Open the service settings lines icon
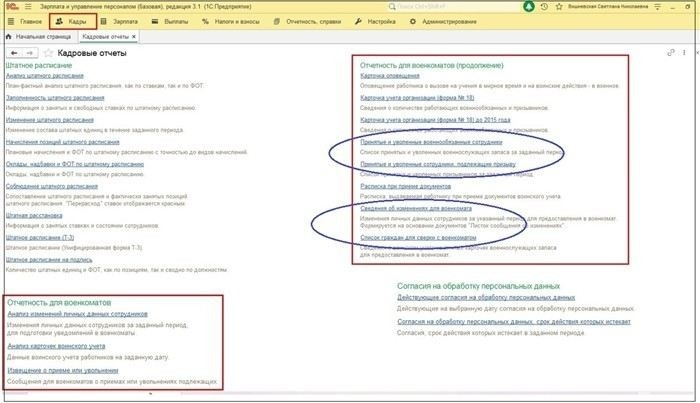 pos(658,7)
